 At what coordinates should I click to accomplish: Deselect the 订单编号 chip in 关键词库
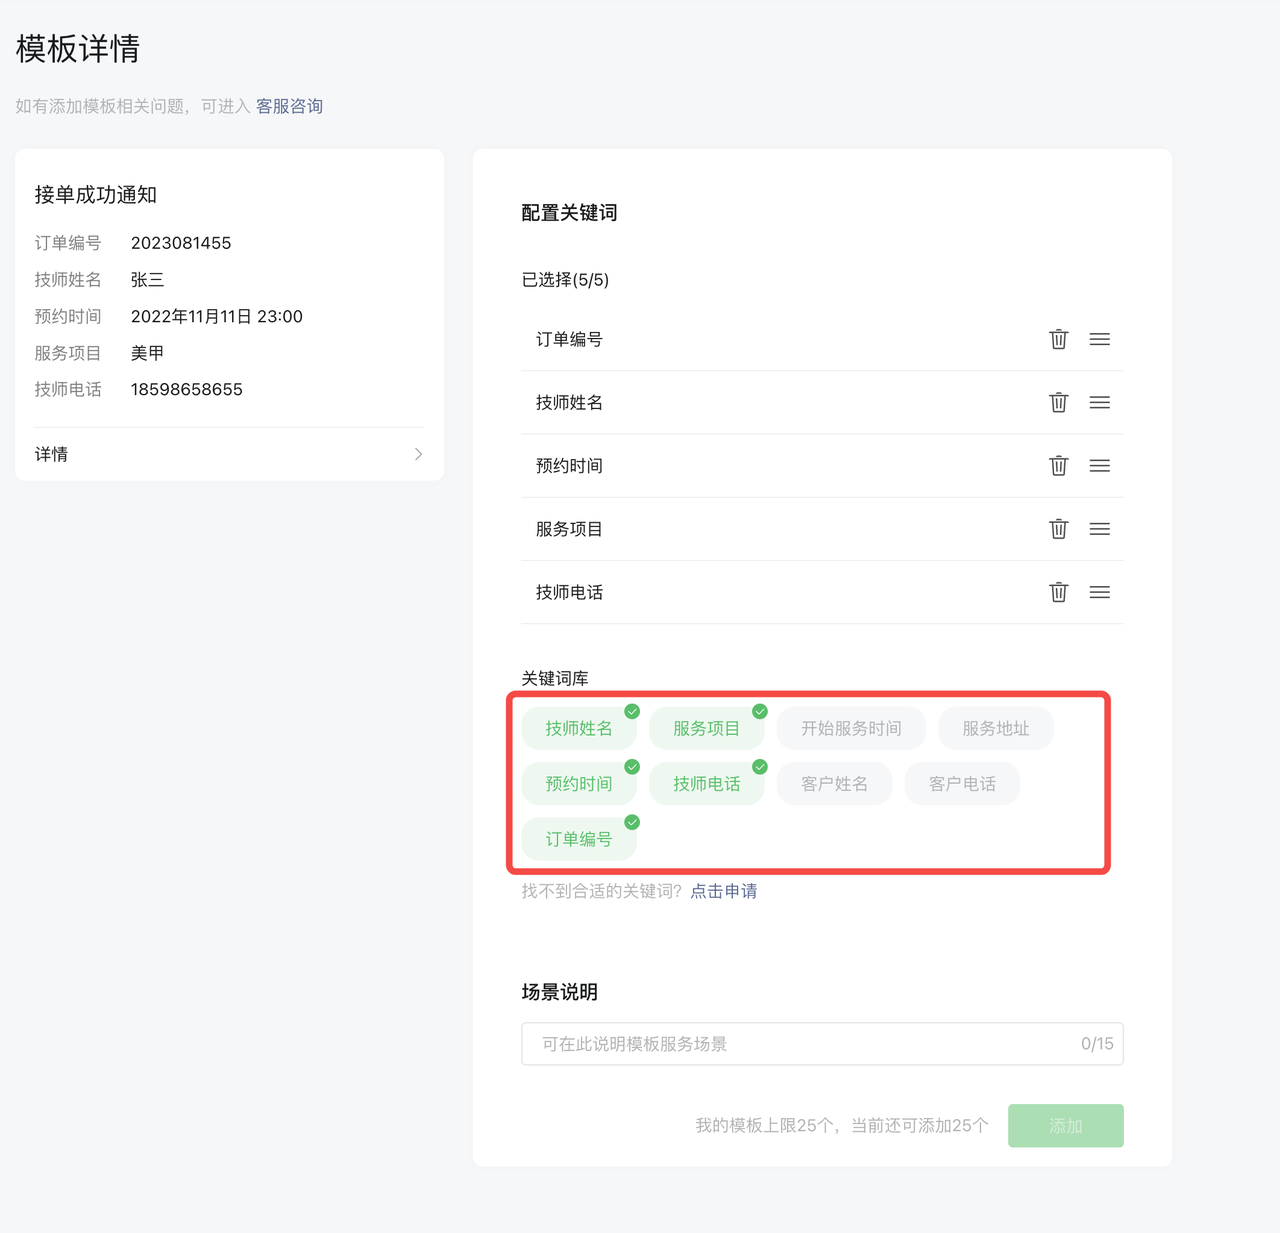(x=579, y=838)
